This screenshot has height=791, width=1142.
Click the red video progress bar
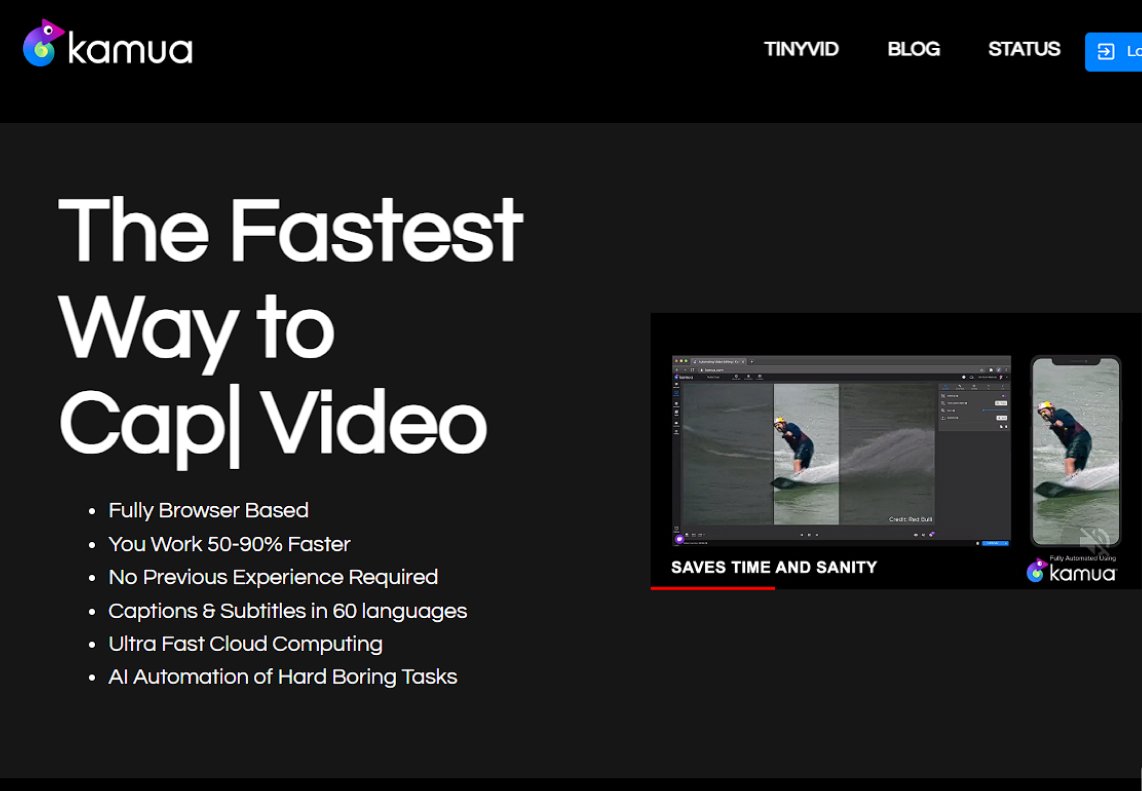point(712,587)
